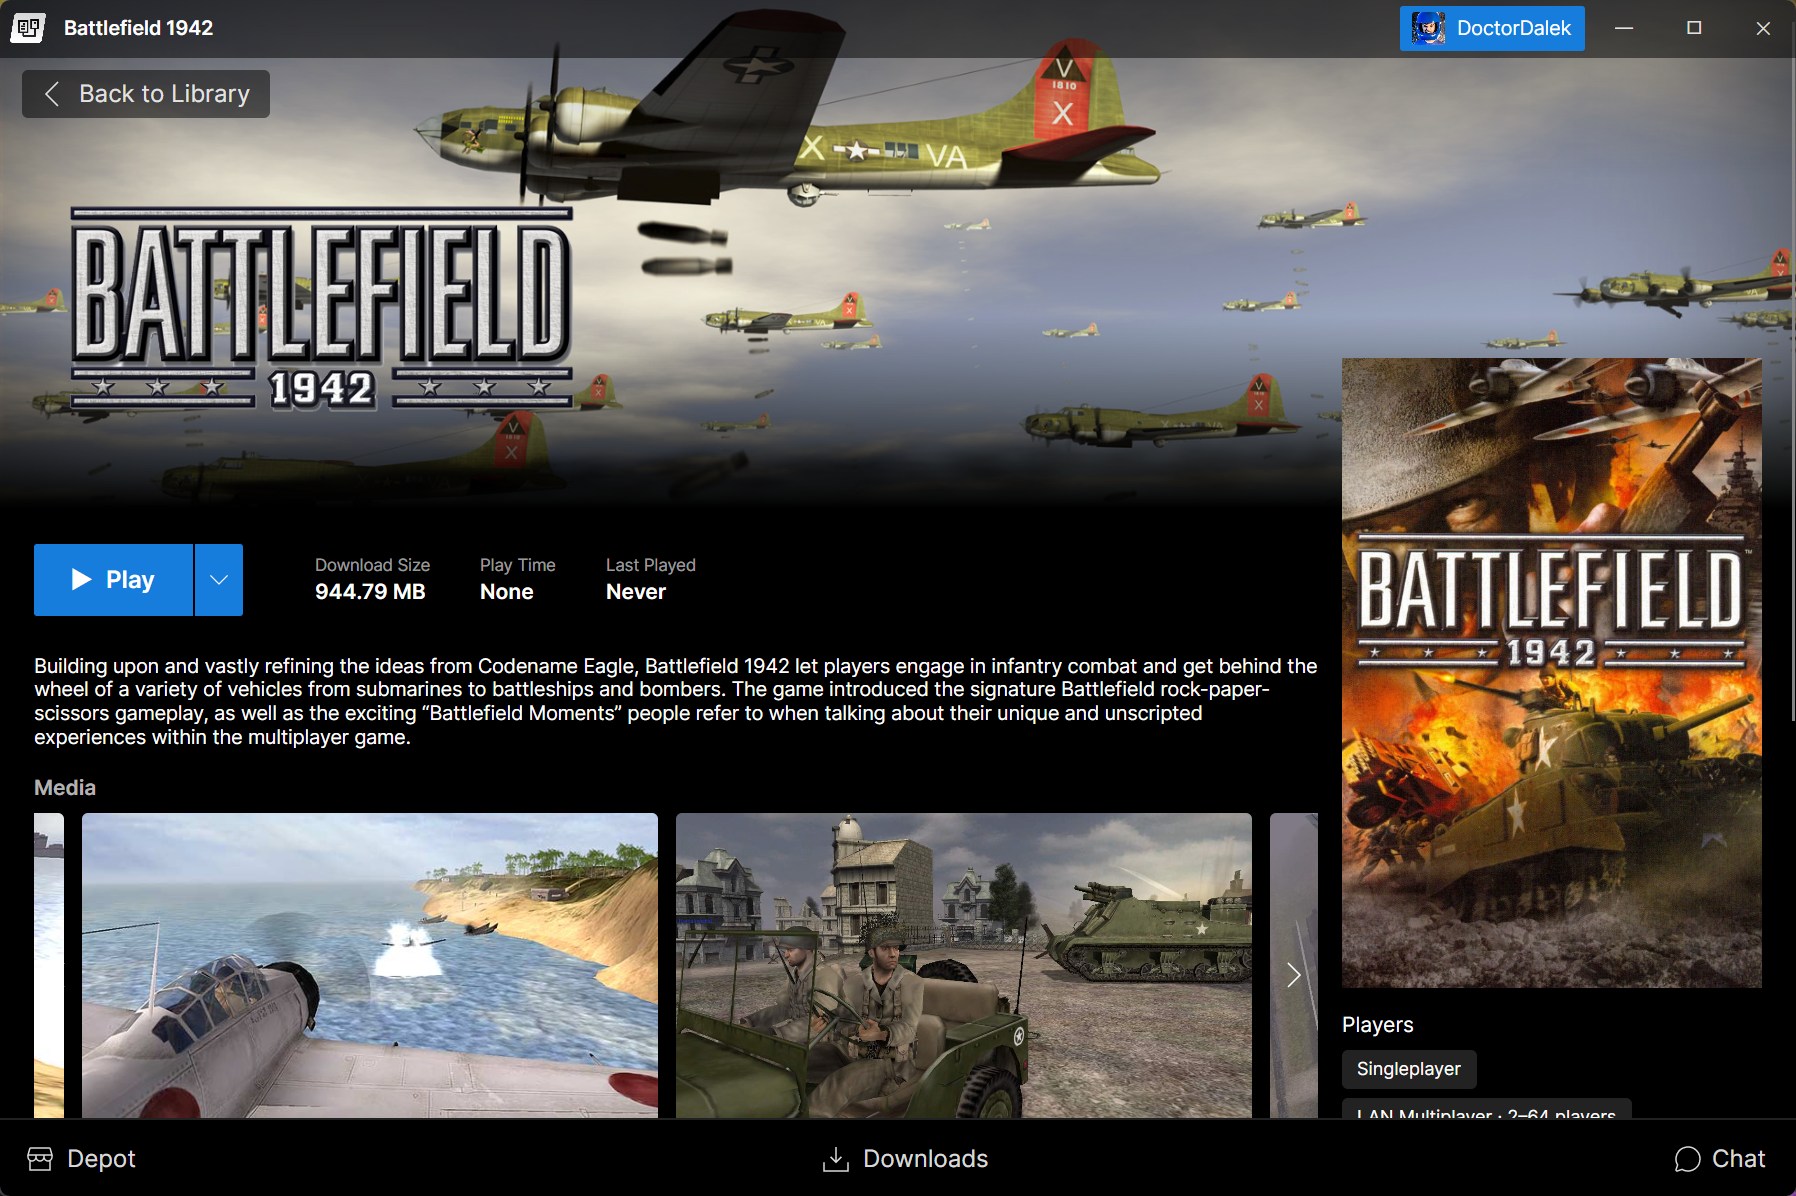Advance media carousel with right chevron

[1294, 975]
